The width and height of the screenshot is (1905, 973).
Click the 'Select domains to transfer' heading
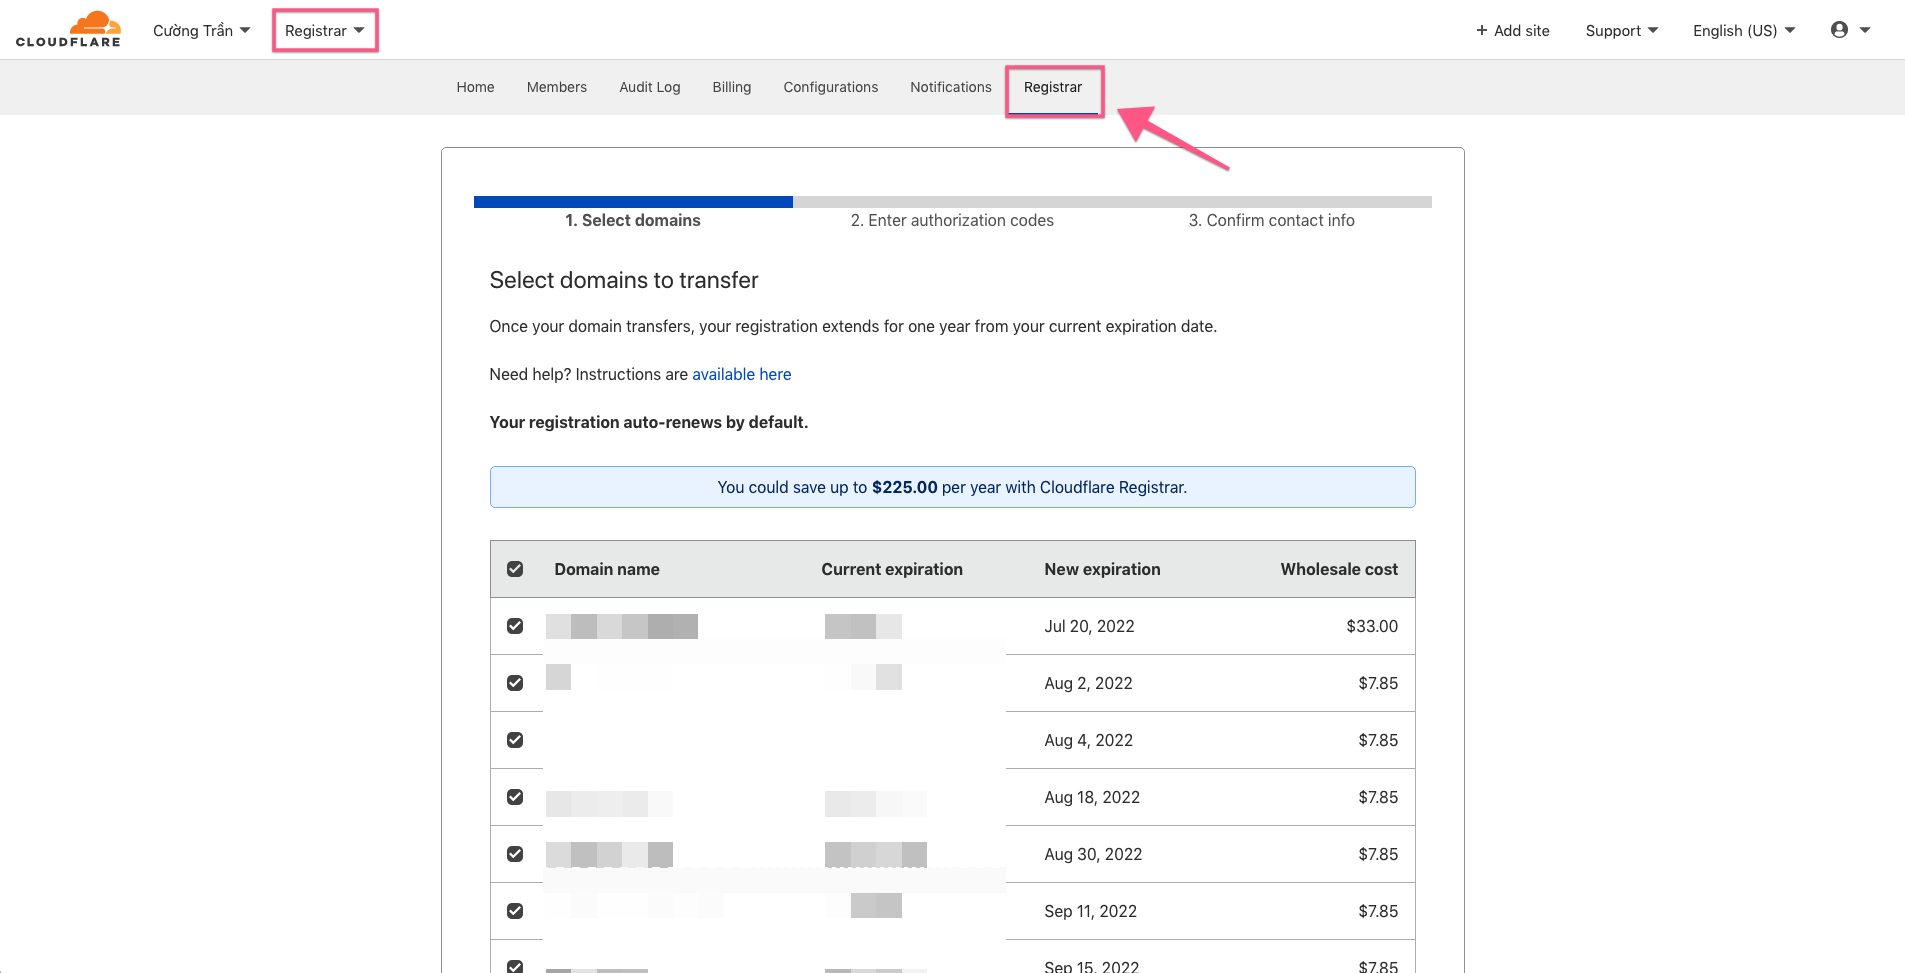[x=624, y=280]
